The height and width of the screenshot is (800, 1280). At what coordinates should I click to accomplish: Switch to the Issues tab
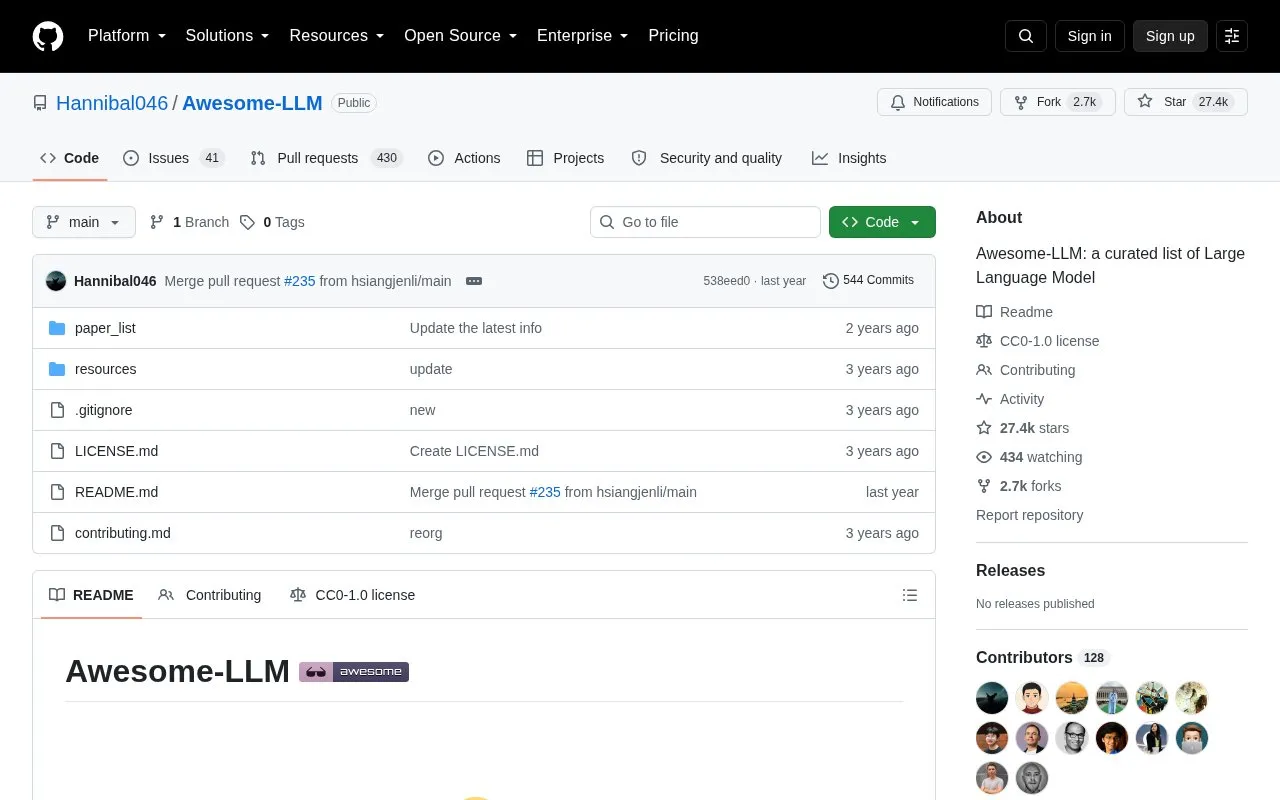coord(174,158)
